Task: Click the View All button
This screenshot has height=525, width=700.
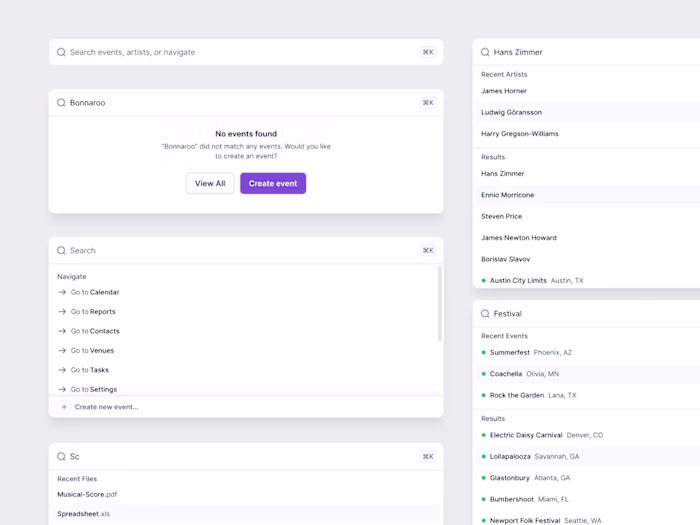Action: point(210,183)
